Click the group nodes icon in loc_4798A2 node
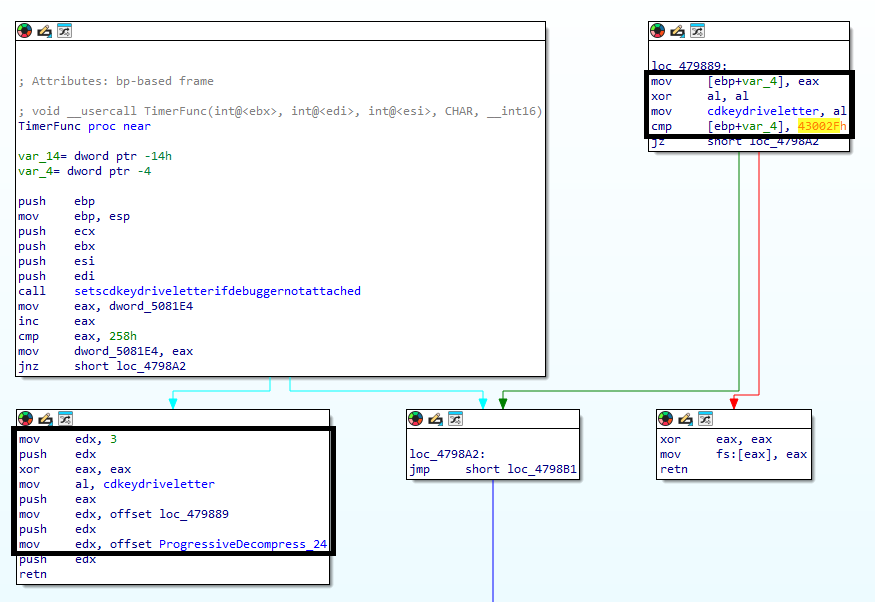 pos(455,418)
